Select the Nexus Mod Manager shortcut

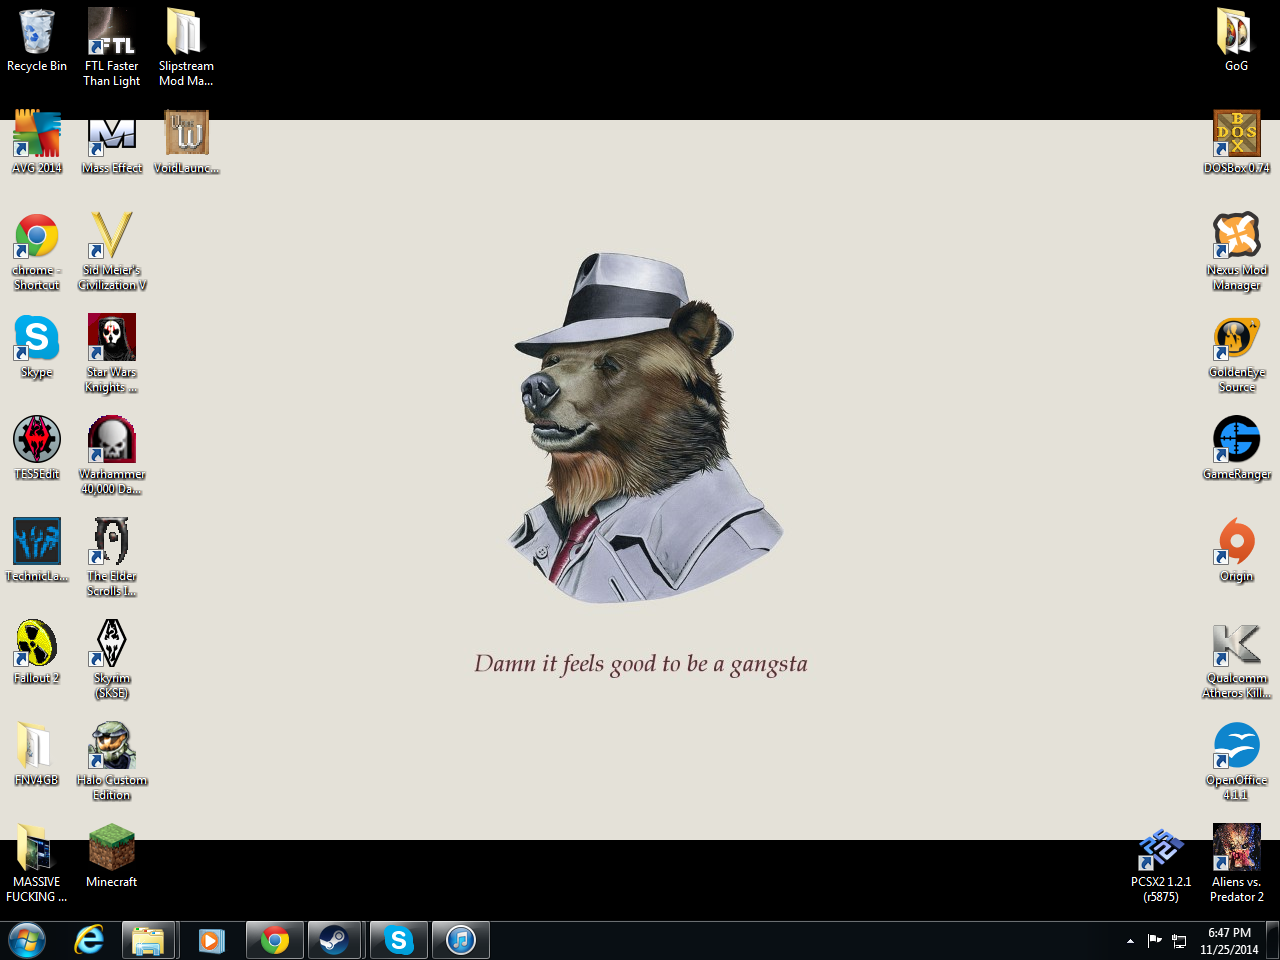[1237, 252]
